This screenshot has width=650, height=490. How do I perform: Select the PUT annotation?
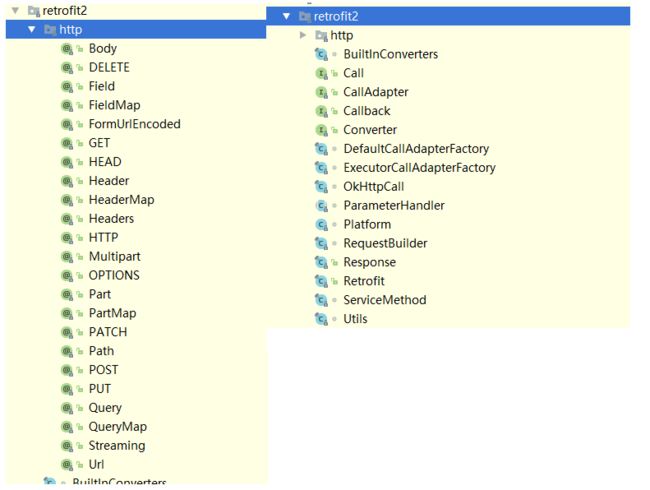point(99,389)
